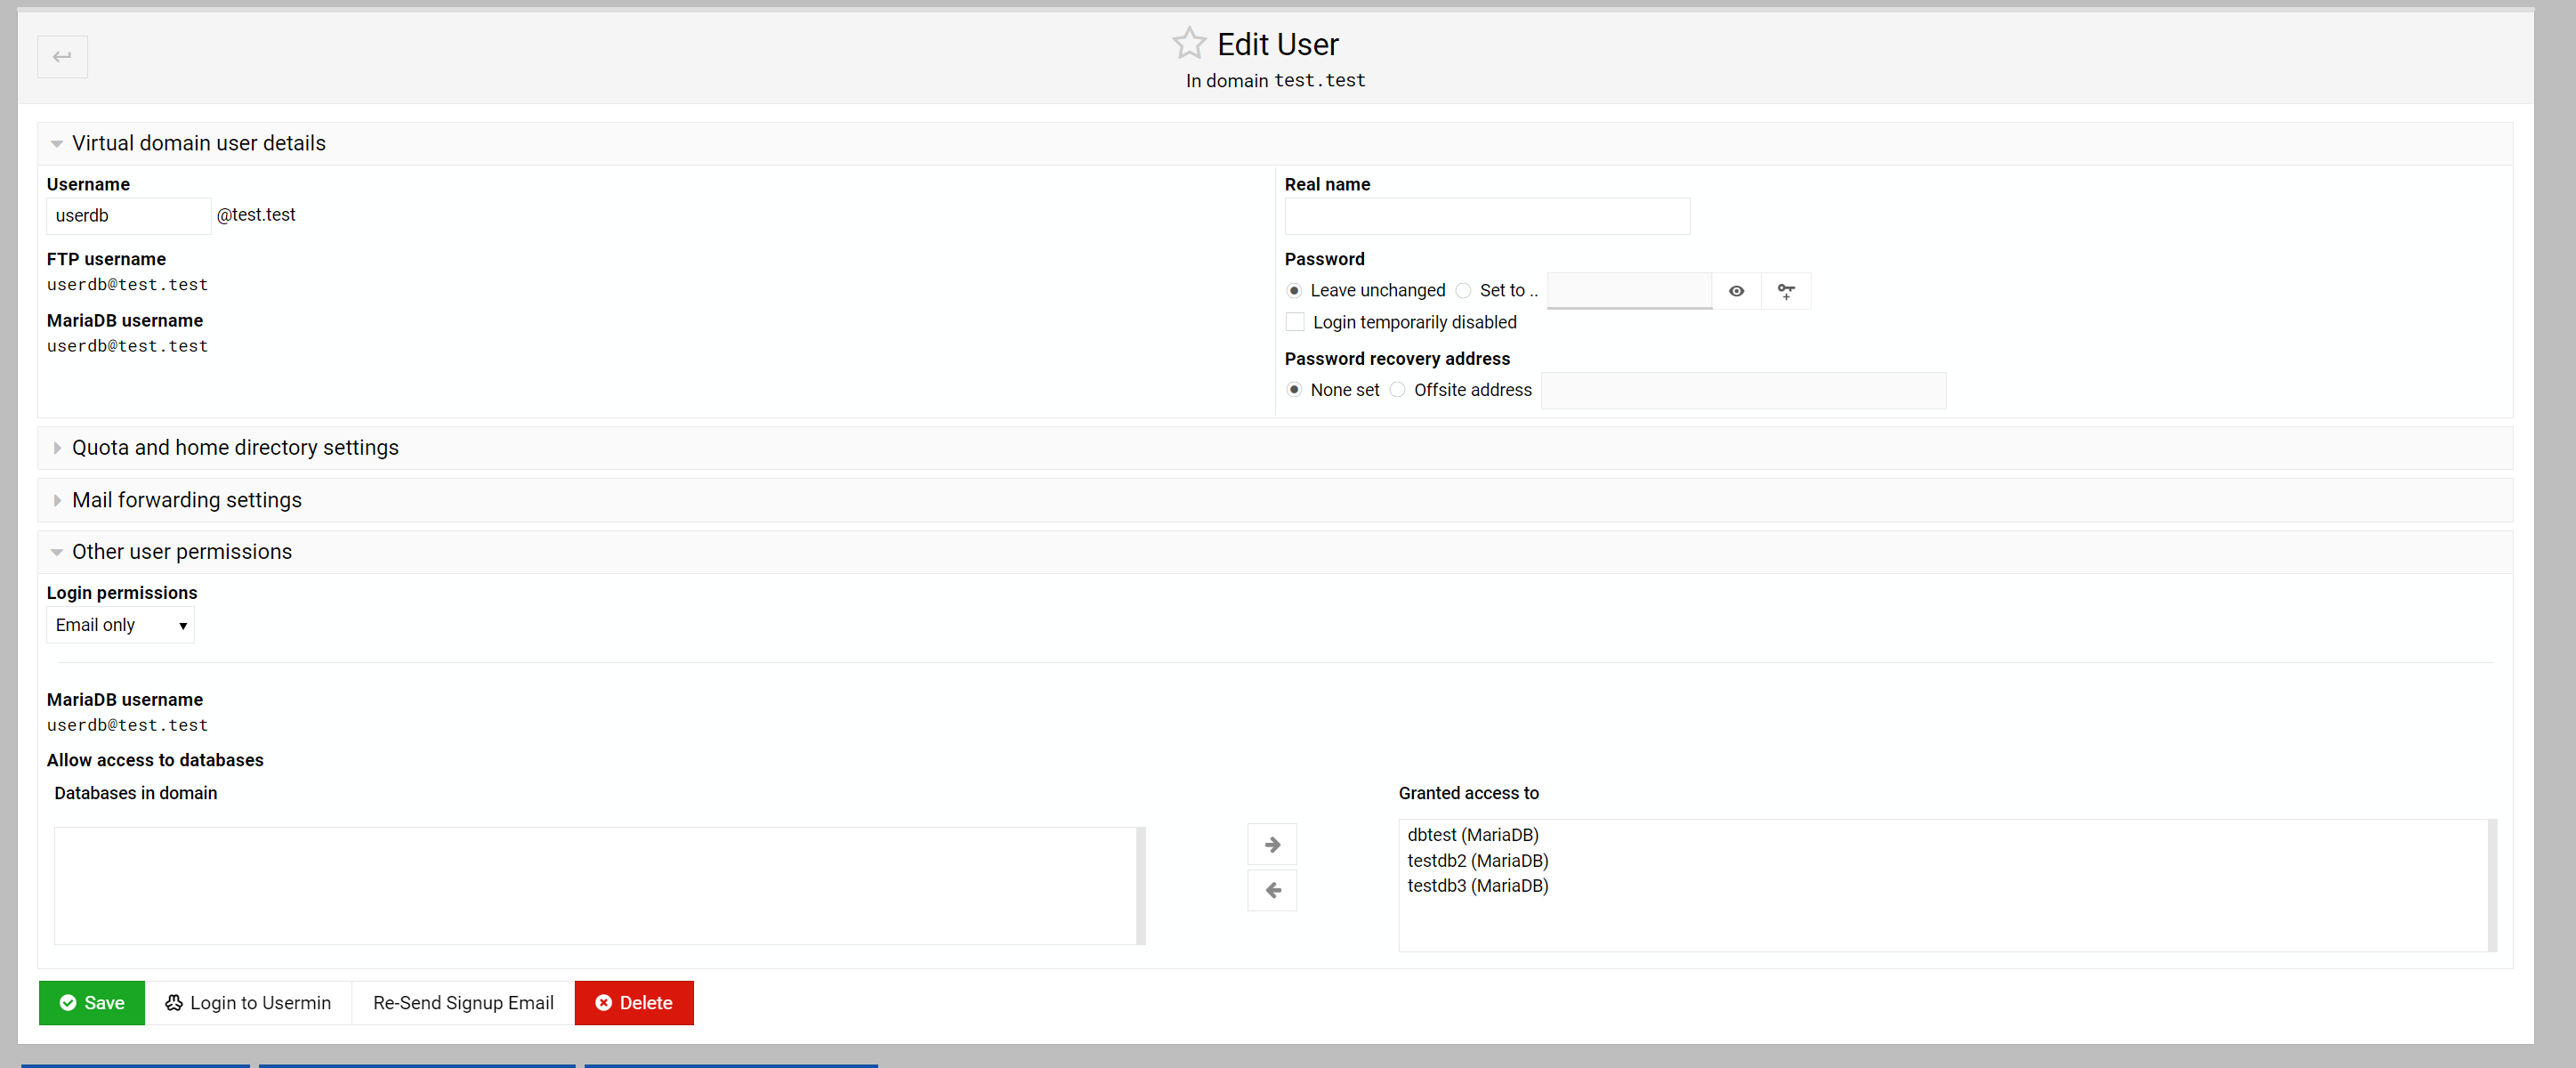Show password with the eye icon
This screenshot has width=2576, height=1068.
(1736, 291)
